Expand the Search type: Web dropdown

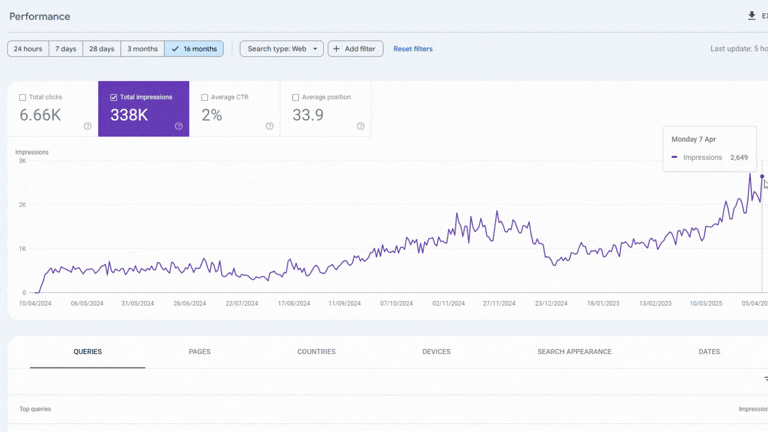282,49
